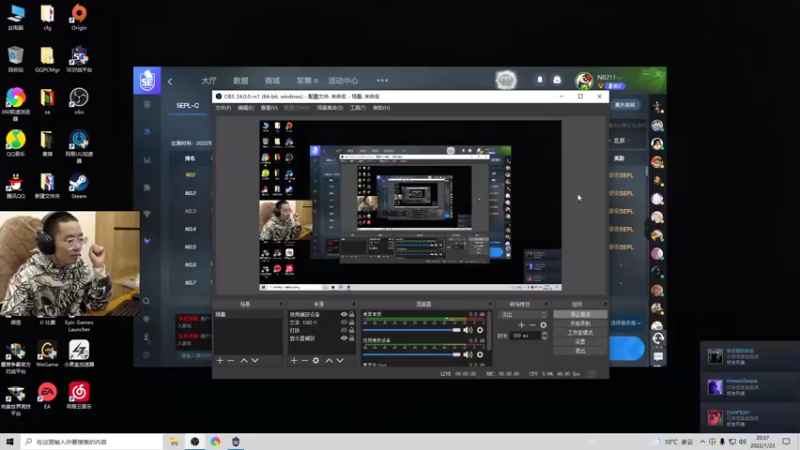Add a transition with plus icon
This screenshot has height=450, width=800.
521,325
